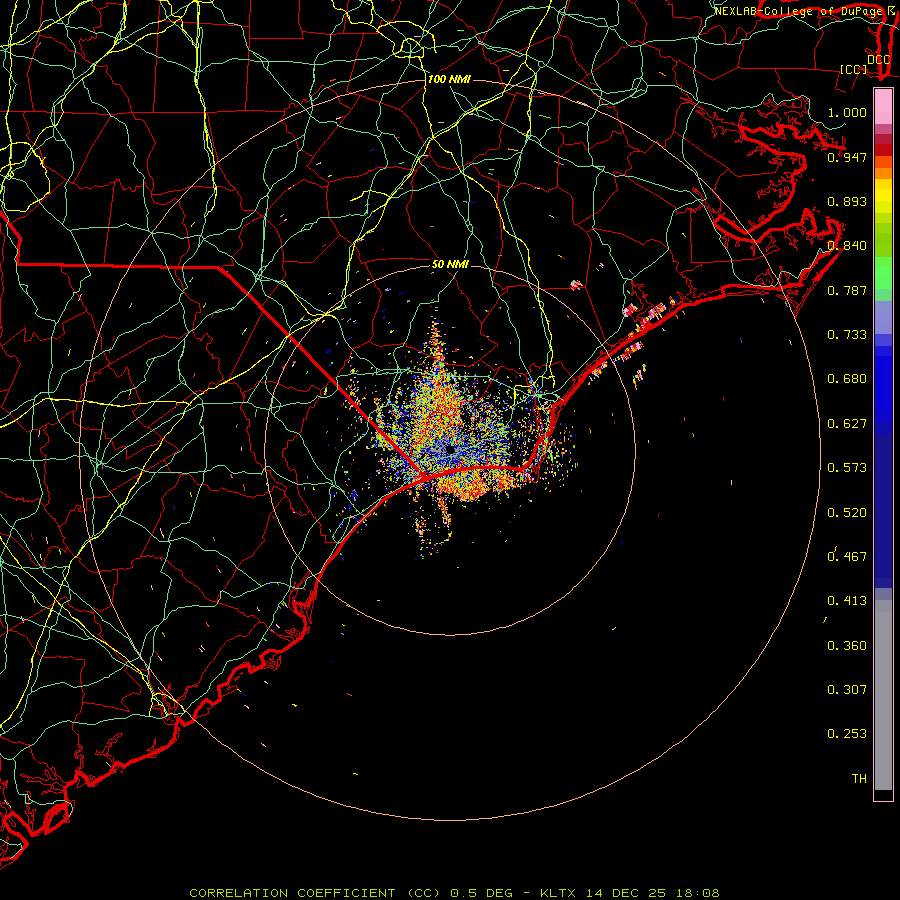Select the 0.787 legend value

click(847, 290)
